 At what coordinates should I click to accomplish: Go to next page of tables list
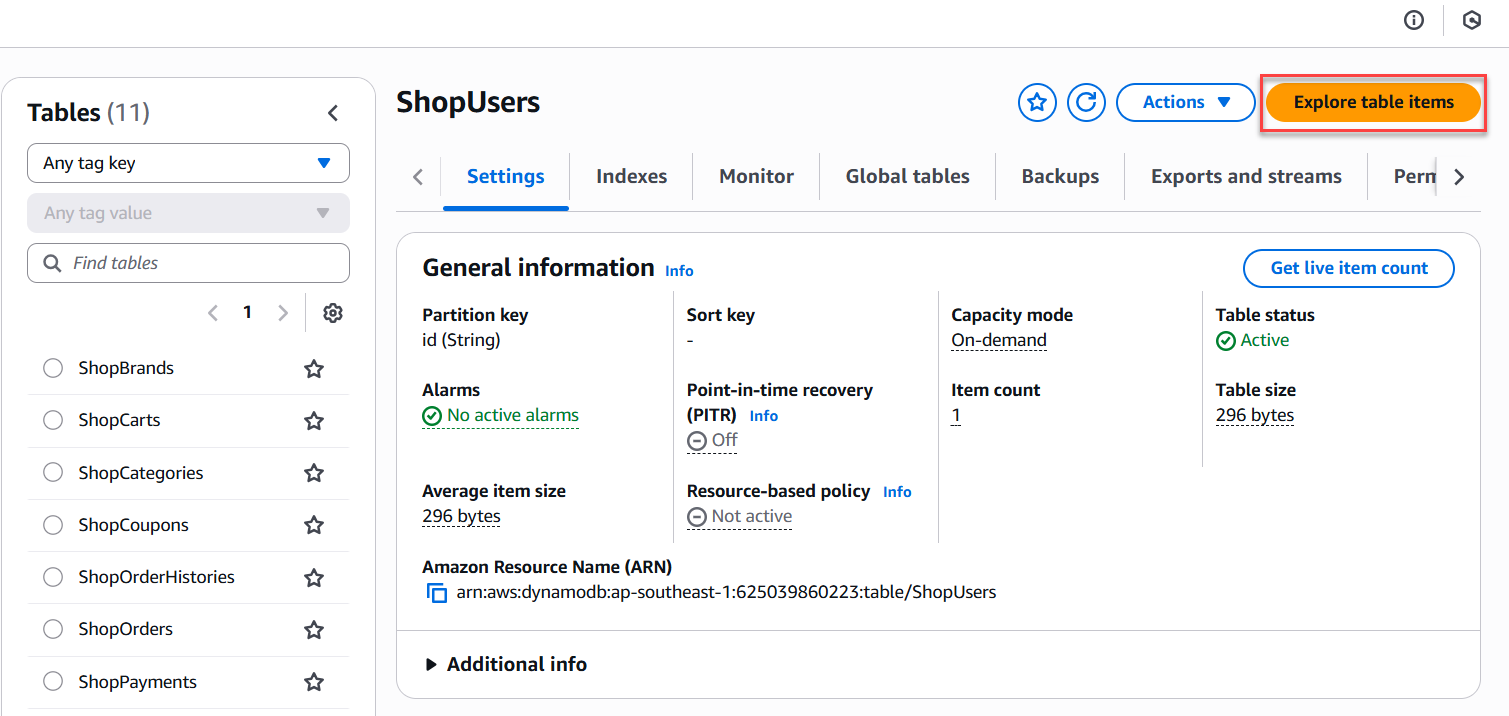pyautogui.click(x=283, y=313)
